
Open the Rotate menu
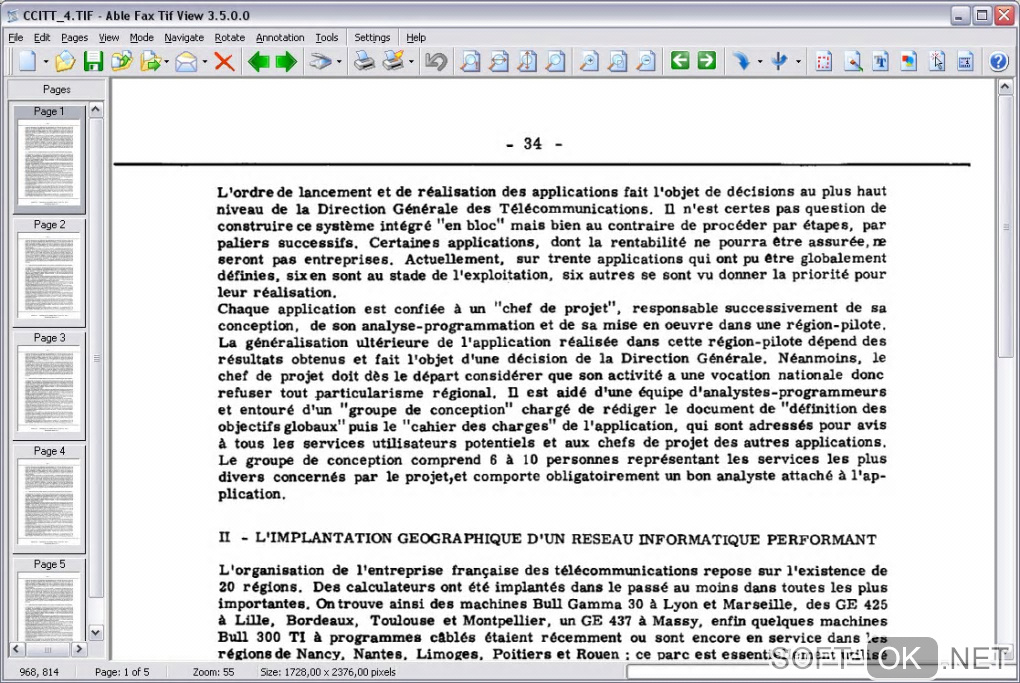[230, 38]
